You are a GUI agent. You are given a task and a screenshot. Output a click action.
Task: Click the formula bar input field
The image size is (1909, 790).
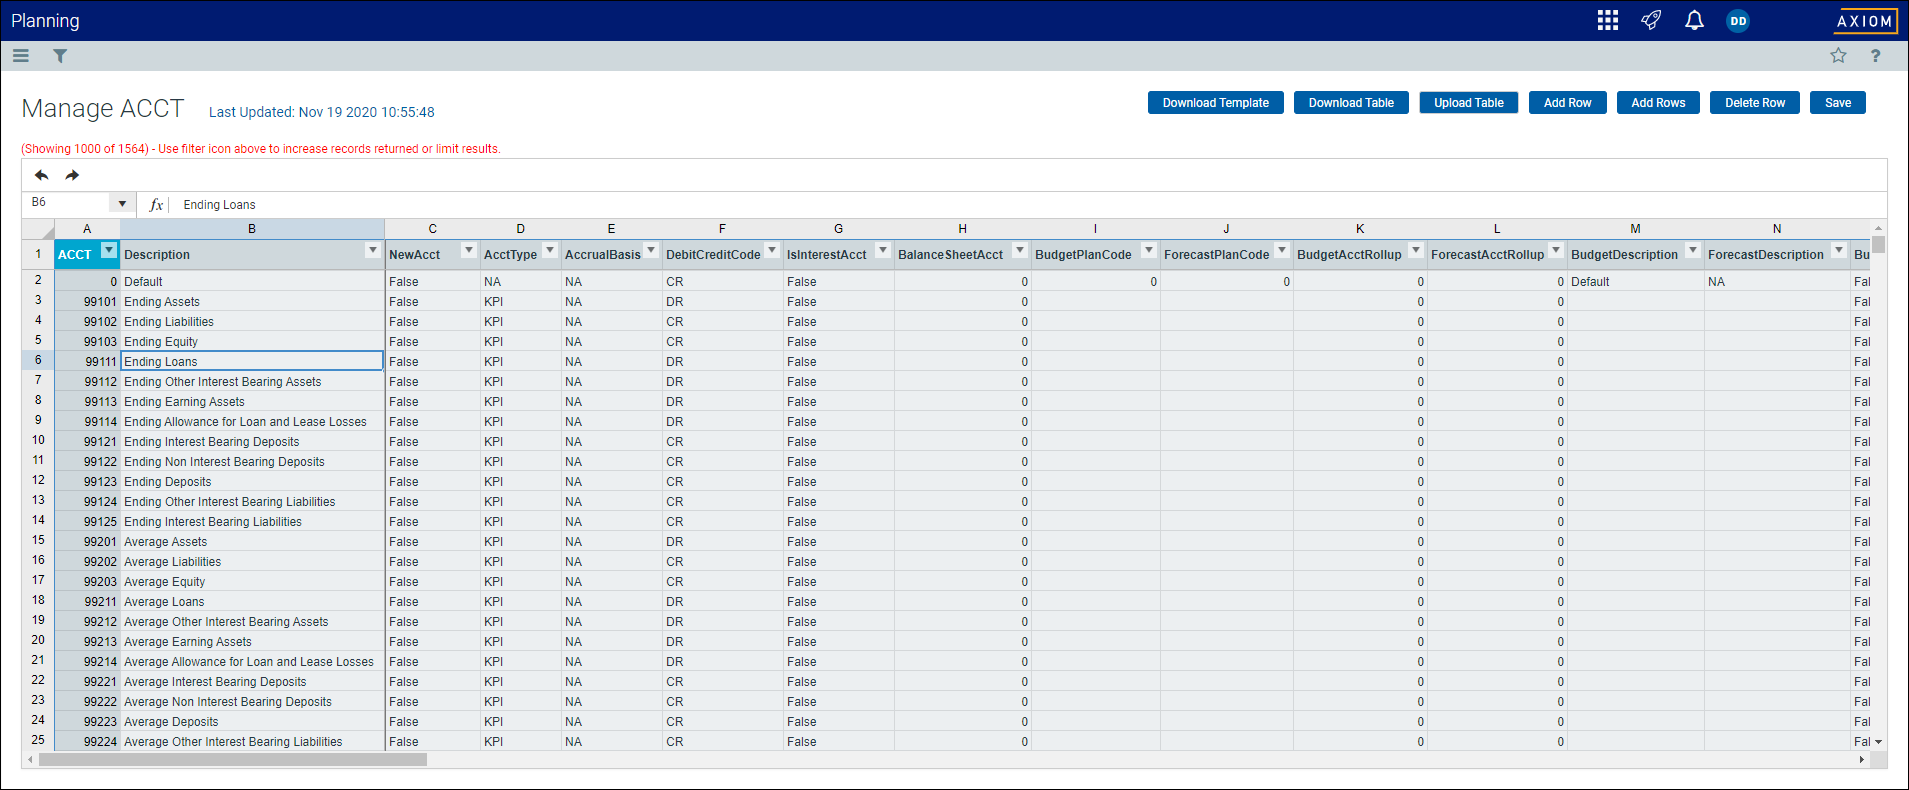click(x=1030, y=204)
